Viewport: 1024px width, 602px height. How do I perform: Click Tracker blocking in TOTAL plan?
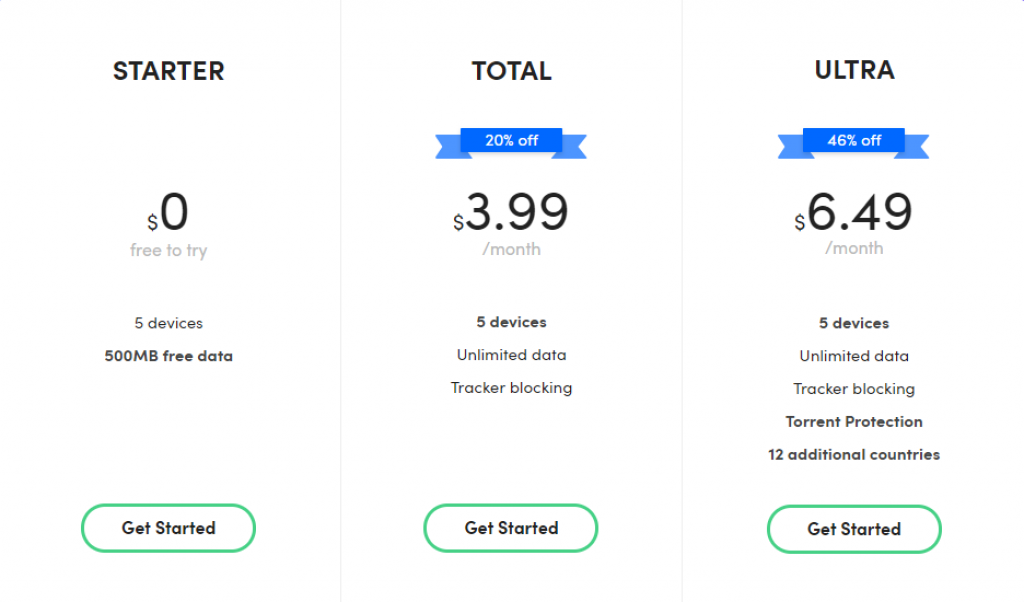tap(511, 388)
